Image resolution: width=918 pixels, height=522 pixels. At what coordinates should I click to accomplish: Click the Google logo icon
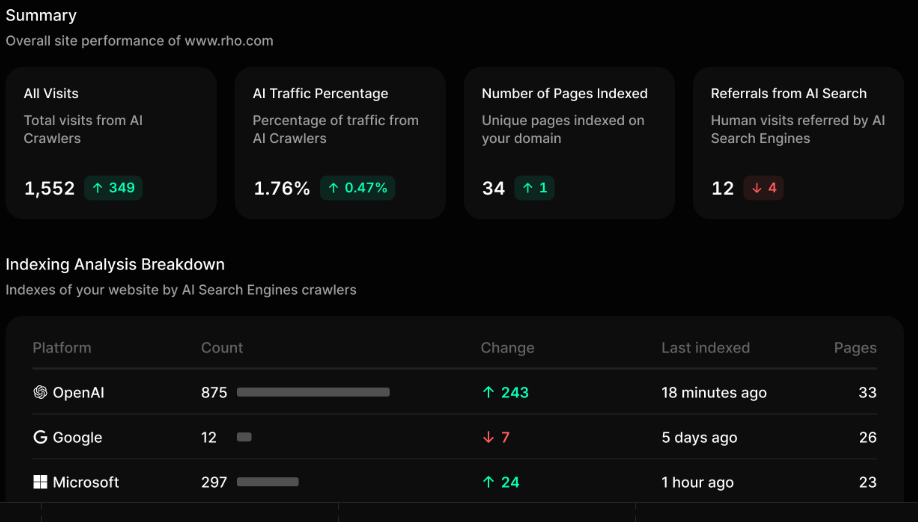point(40,437)
